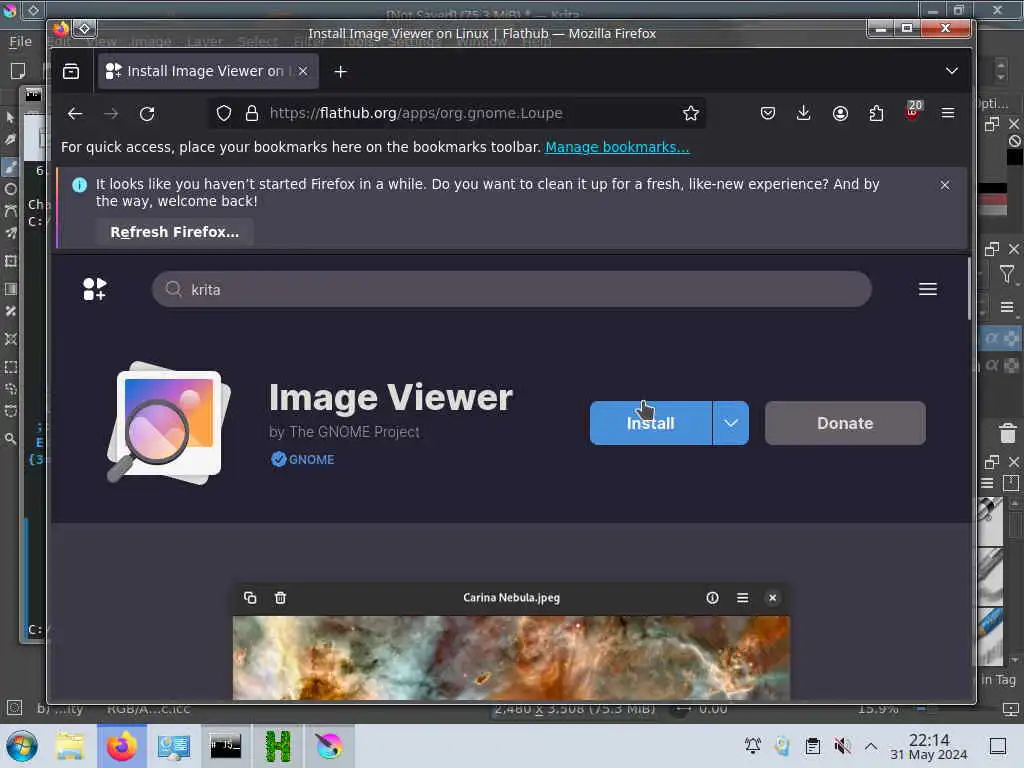Click the trash icon in Carina Nebula preview
Screen dimensions: 1024x768
tap(280, 598)
